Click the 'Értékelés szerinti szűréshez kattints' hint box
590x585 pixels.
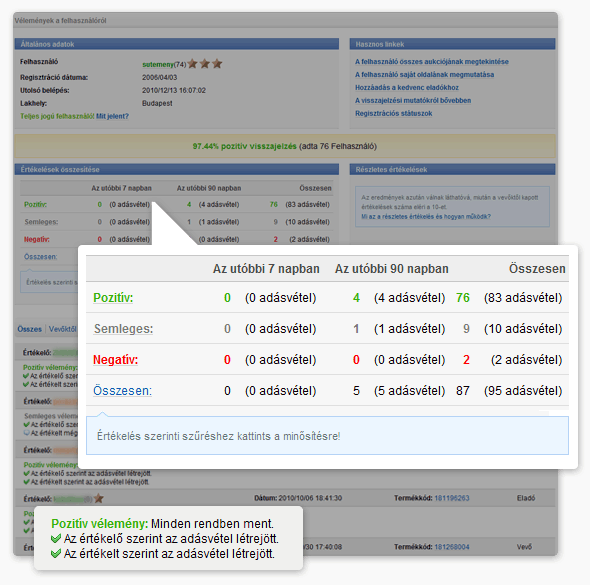[x=327, y=436]
